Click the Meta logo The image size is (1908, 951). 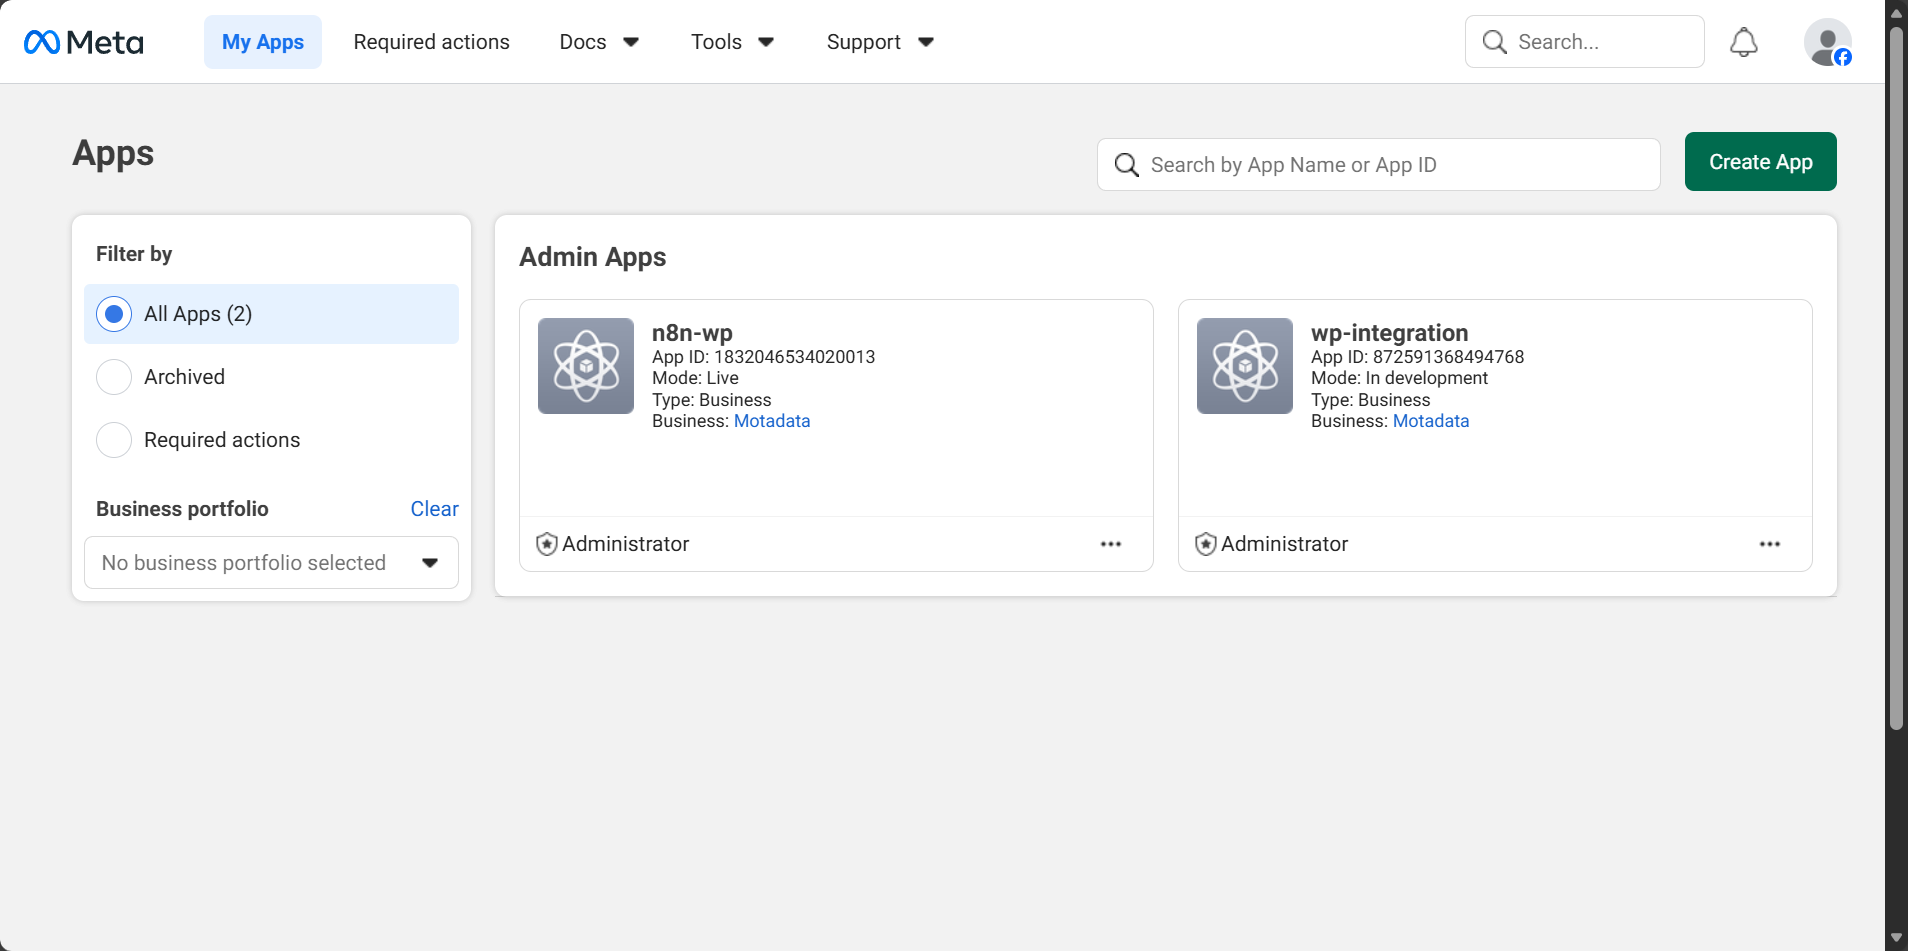[84, 42]
